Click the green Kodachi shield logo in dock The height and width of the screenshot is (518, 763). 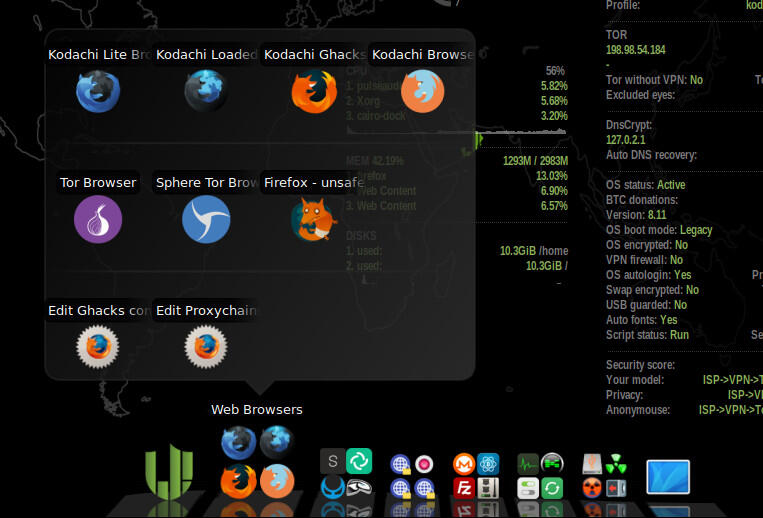point(169,471)
